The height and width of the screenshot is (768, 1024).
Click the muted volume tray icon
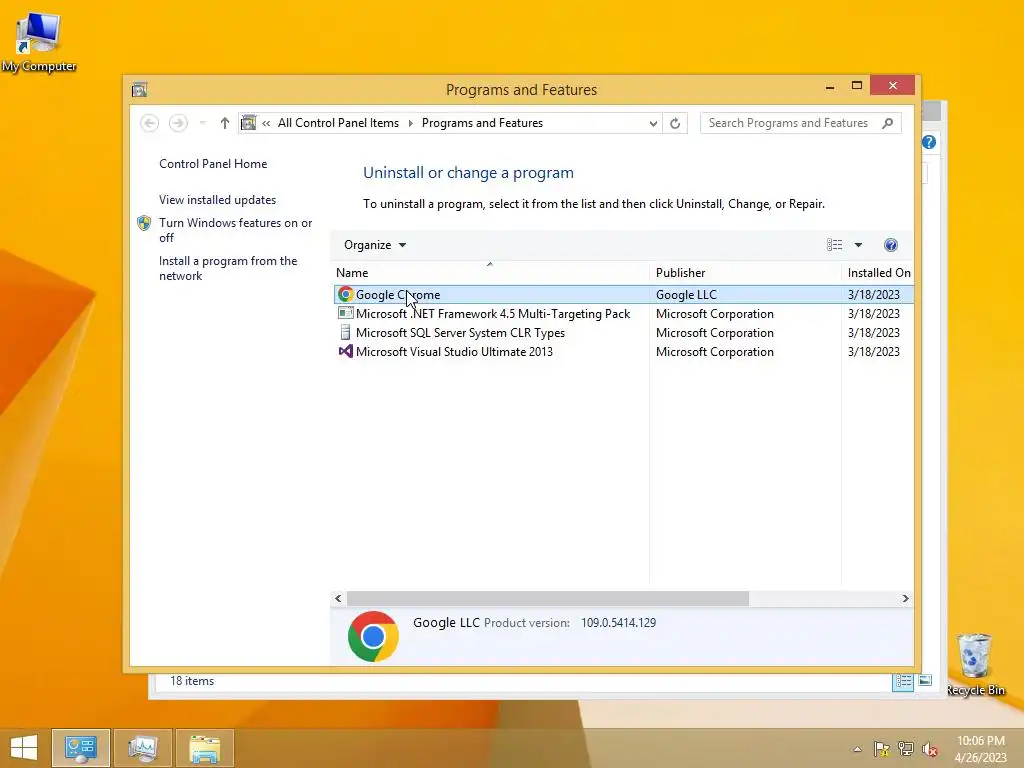pyautogui.click(x=929, y=749)
